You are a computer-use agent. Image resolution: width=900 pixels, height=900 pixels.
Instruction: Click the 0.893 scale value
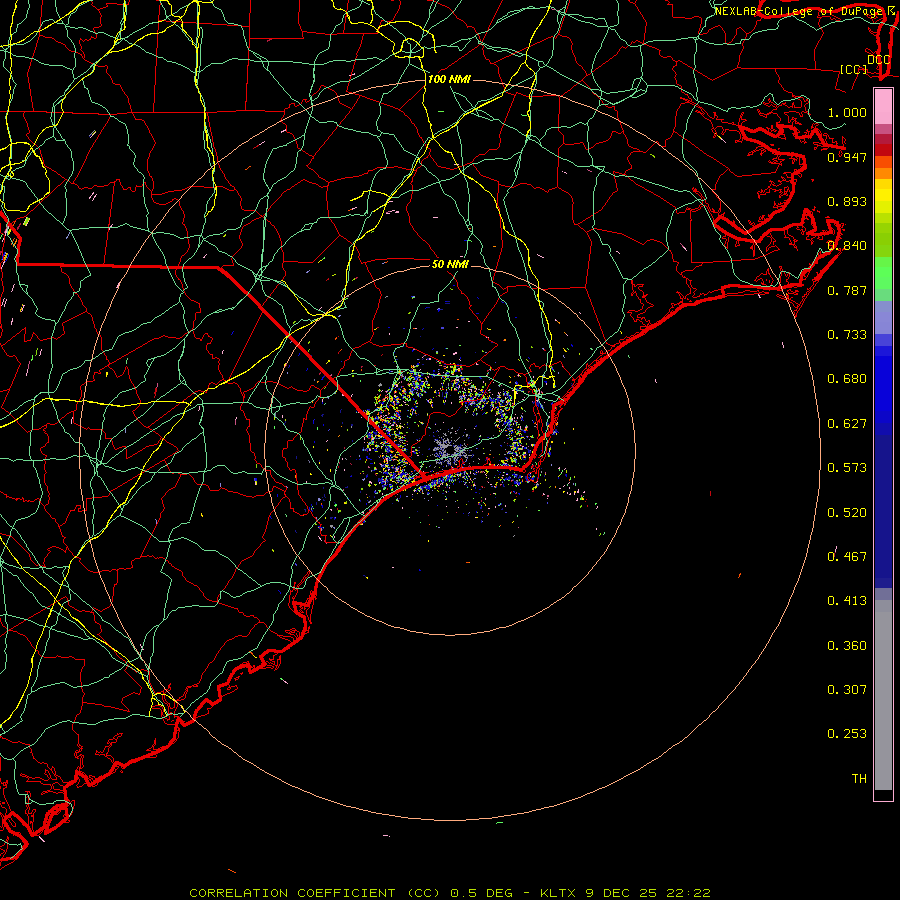847,201
